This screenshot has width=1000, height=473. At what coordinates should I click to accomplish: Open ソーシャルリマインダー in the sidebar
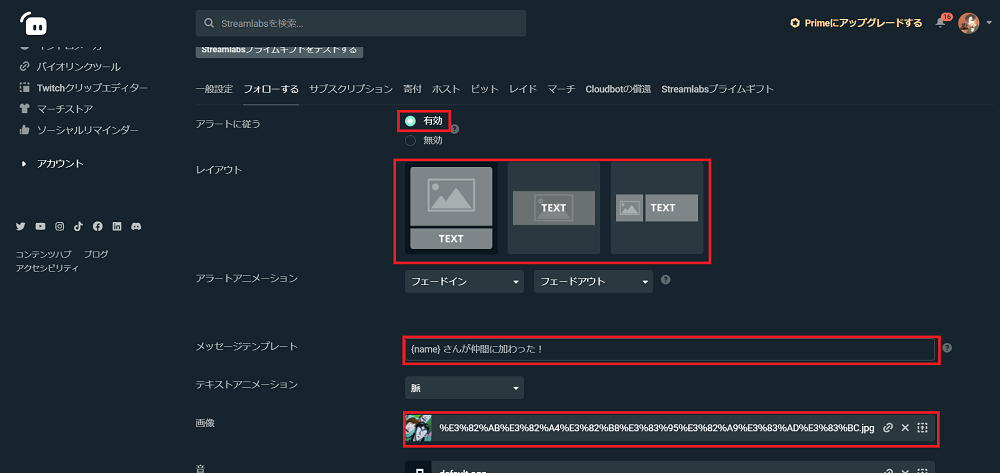[87, 129]
